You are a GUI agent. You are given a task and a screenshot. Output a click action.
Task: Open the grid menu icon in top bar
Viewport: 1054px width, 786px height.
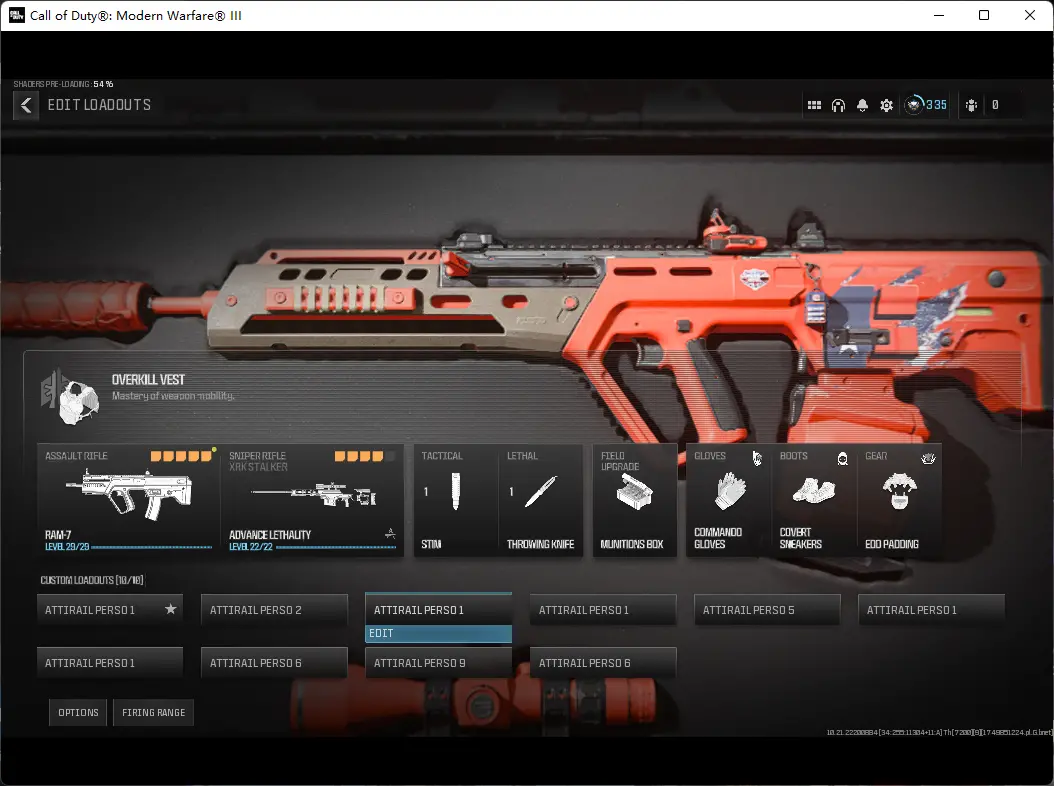[x=814, y=106]
